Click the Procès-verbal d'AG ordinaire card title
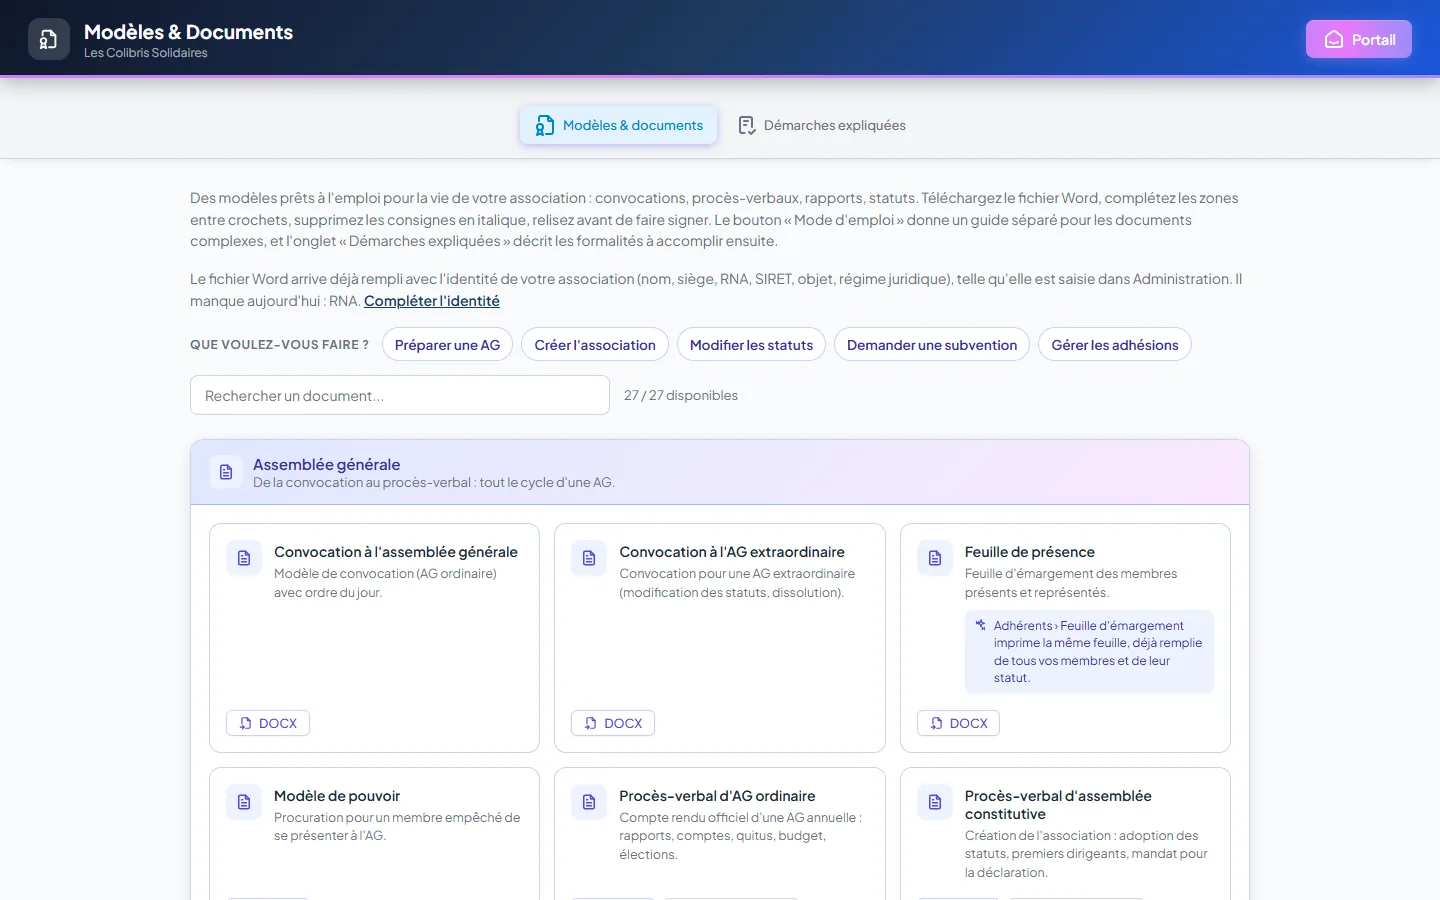The width and height of the screenshot is (1440, 900). tap(717, 796)
